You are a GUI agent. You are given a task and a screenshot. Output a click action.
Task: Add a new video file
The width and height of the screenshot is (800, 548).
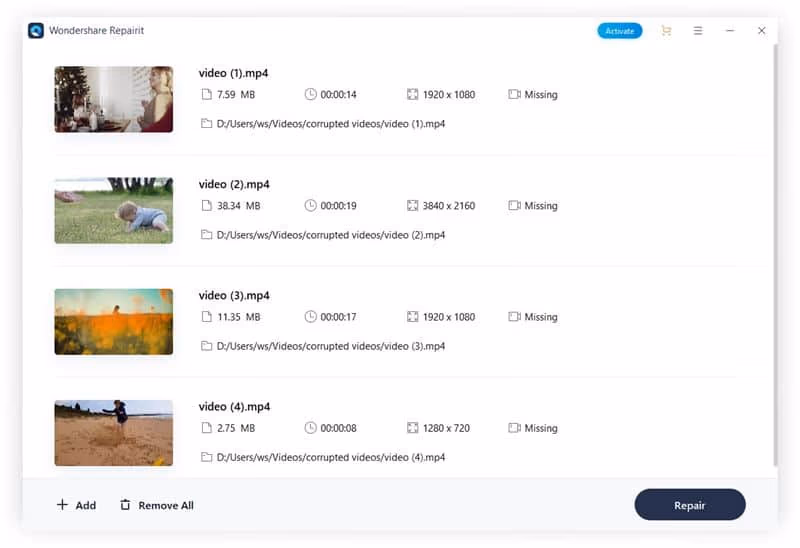coord(76,505)
